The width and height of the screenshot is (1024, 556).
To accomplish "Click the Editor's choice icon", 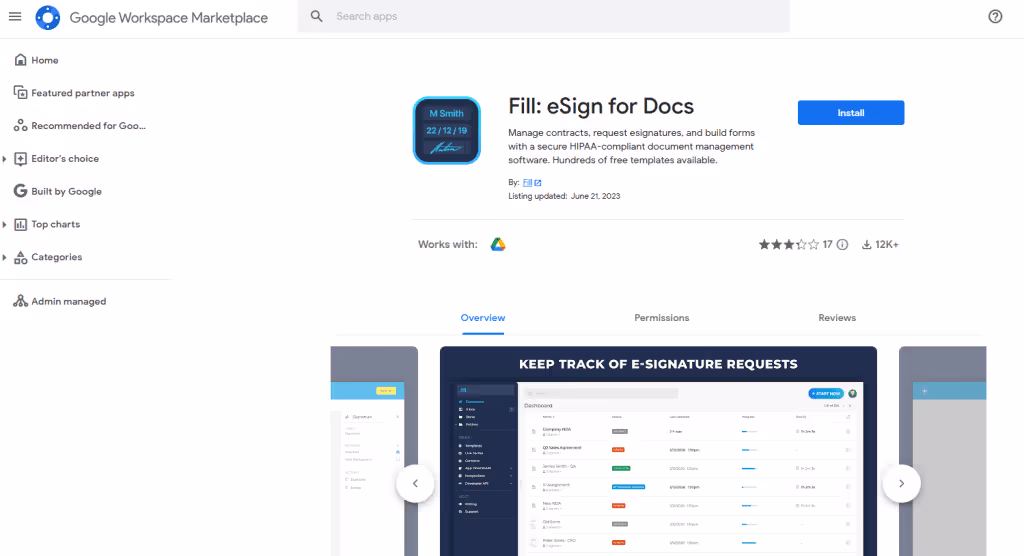I will coord(20,158).
